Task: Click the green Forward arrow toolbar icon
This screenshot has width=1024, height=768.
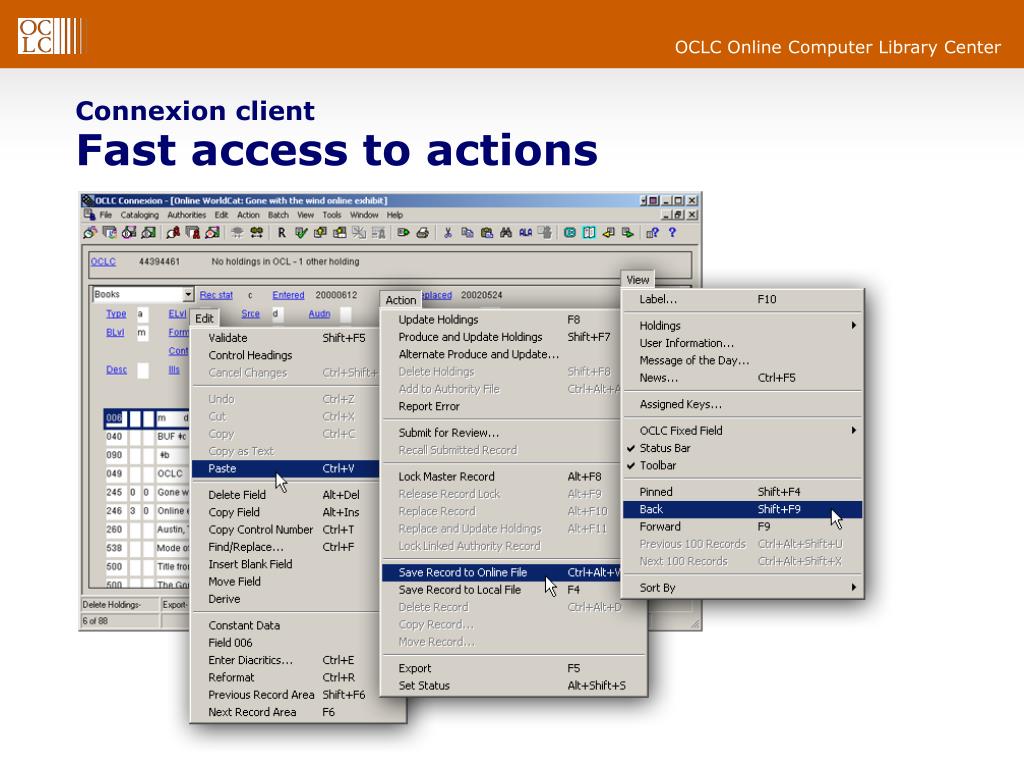Action: [x=628, y=232]
